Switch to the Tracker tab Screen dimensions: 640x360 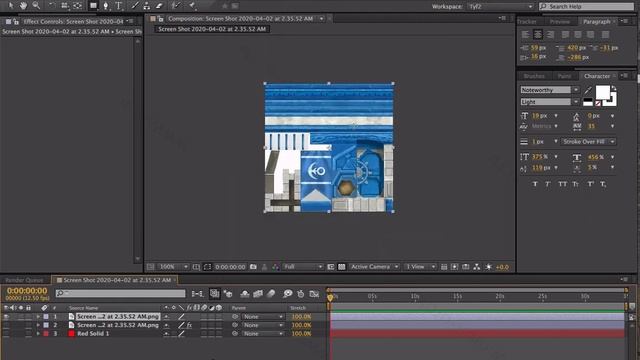coord(527,22)
